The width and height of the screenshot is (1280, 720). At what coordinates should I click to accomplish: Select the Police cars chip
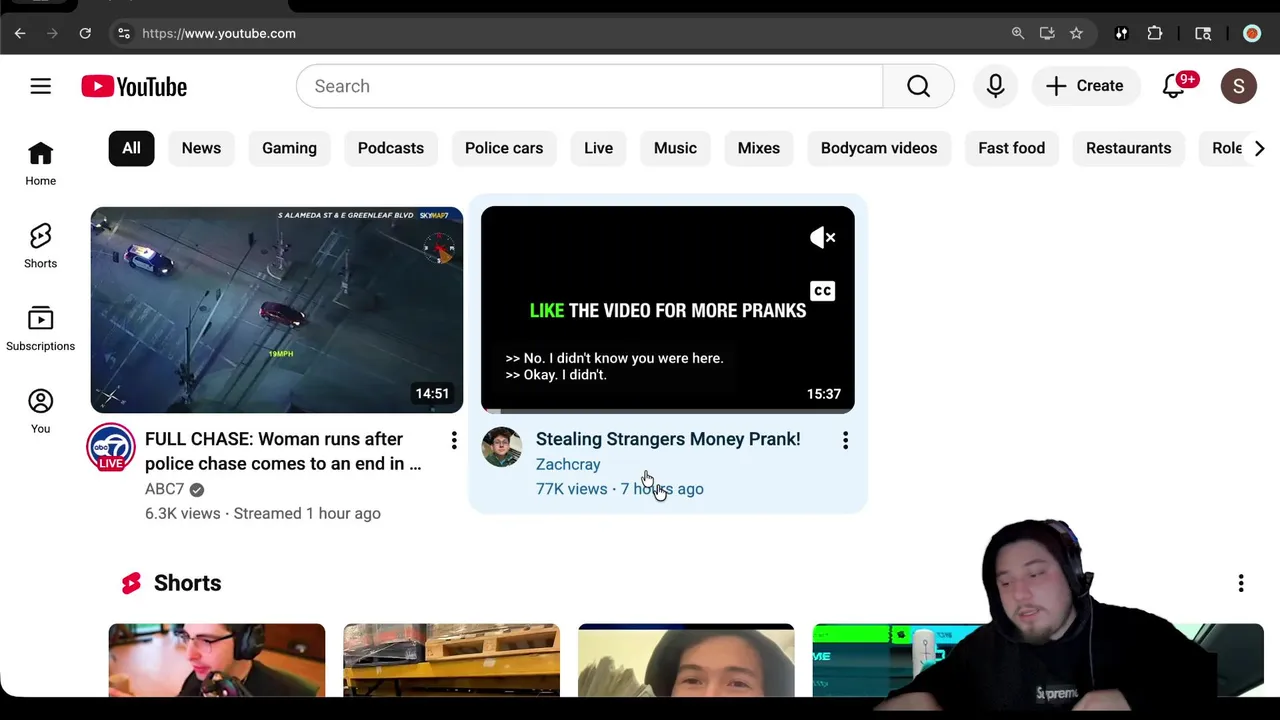(x=504, y=148)
